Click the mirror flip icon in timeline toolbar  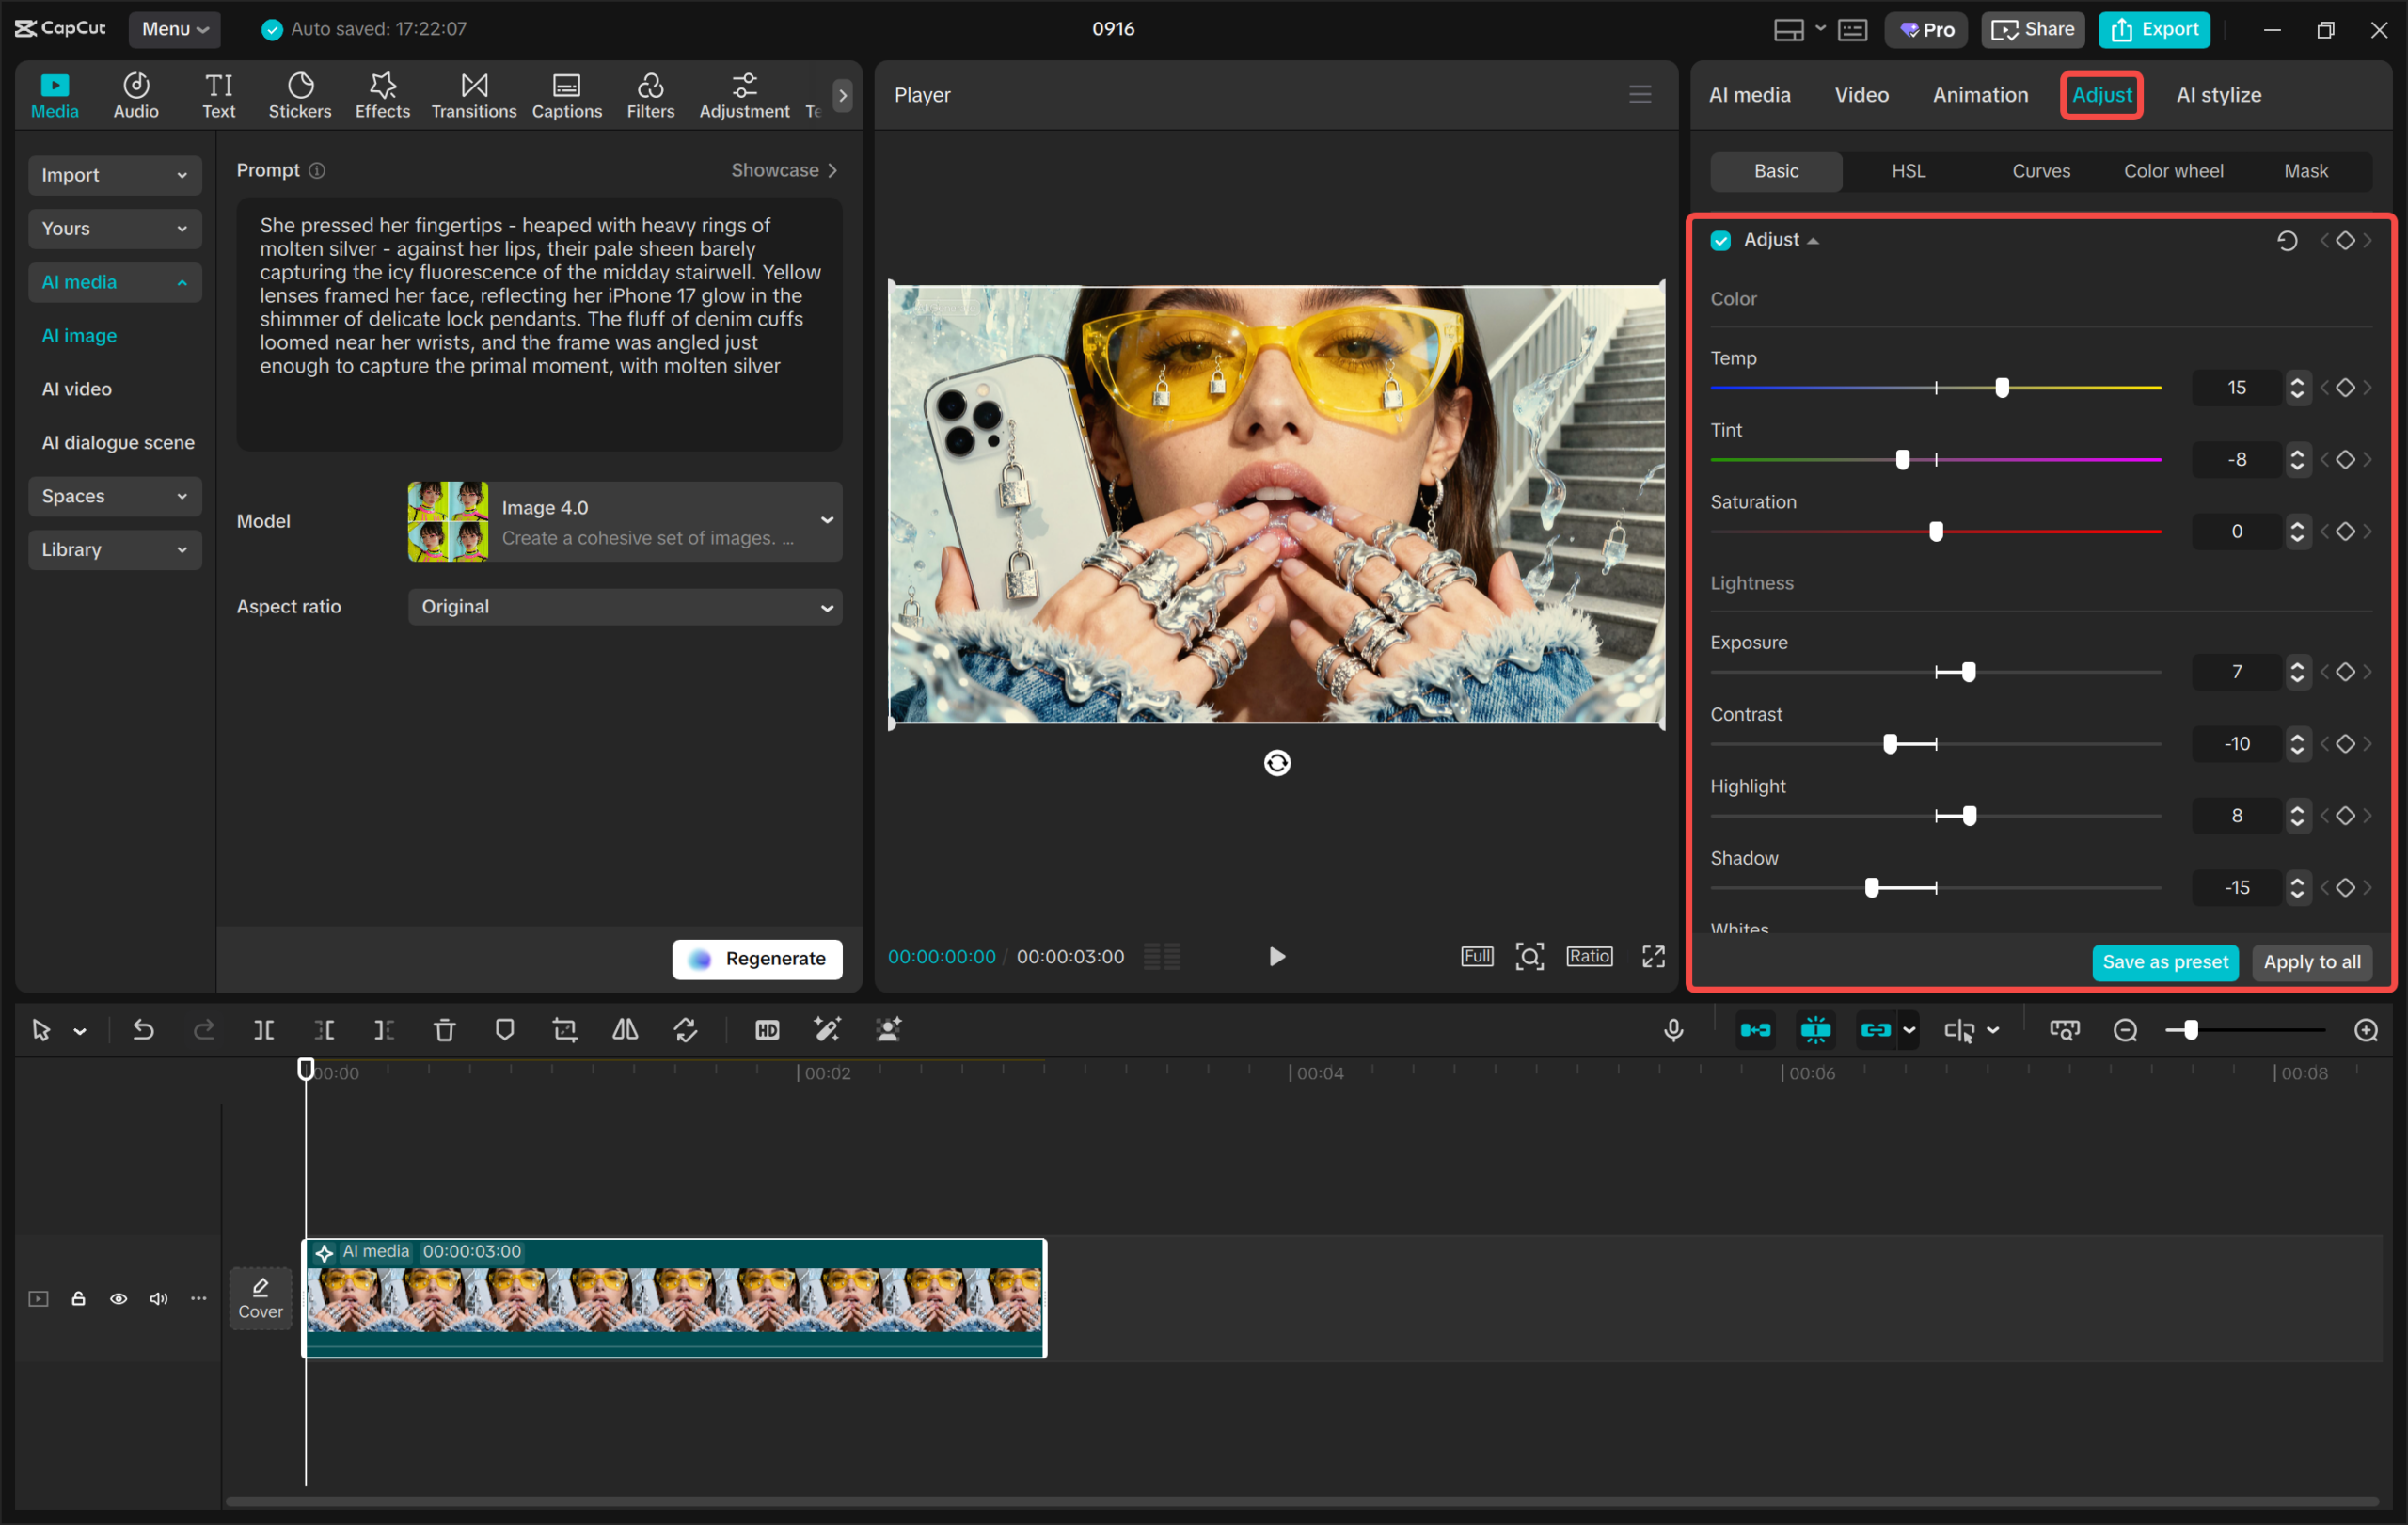625,1030
